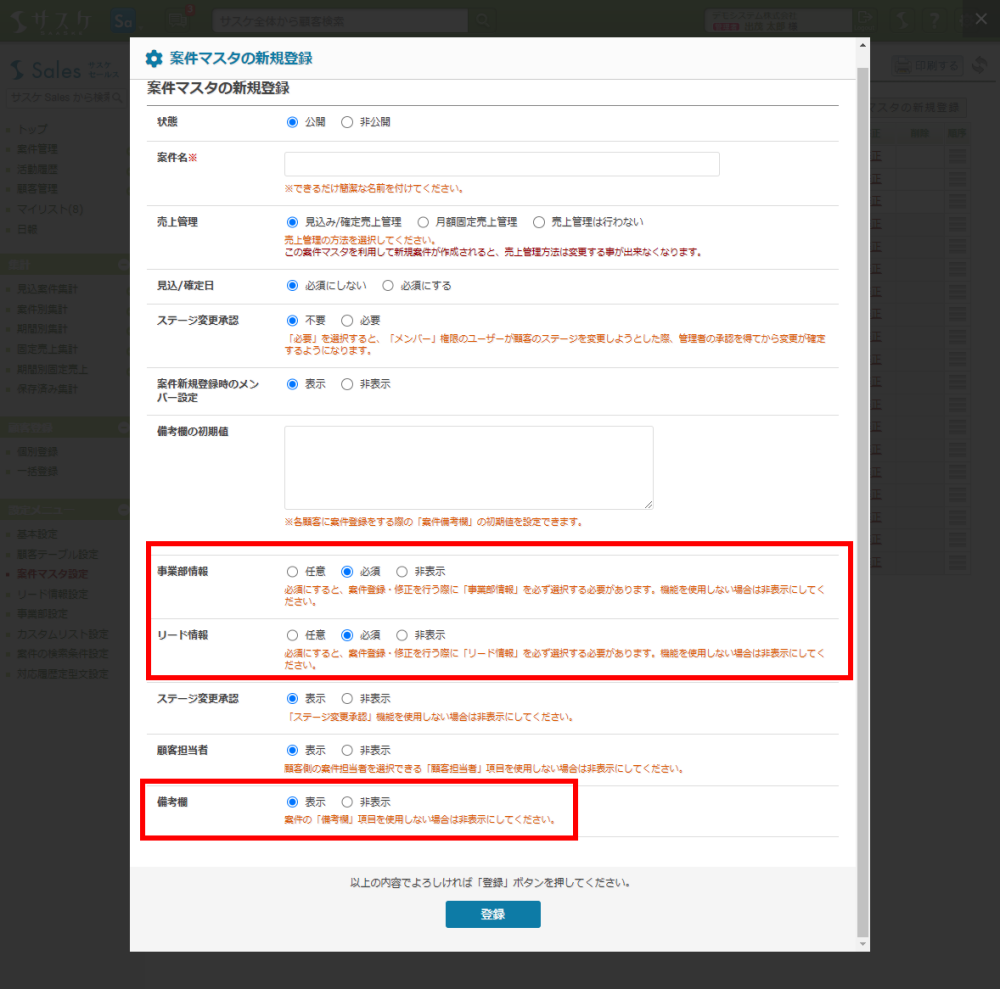
Task: Click into the 案件名 text field
Action: pos(501,164)
